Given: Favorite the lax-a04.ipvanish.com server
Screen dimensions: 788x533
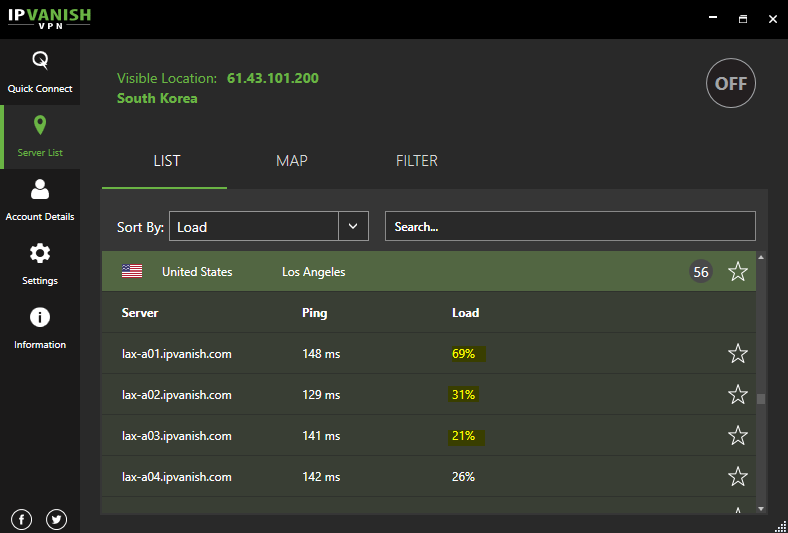Looking at the screenshot, I should [738, 477].
